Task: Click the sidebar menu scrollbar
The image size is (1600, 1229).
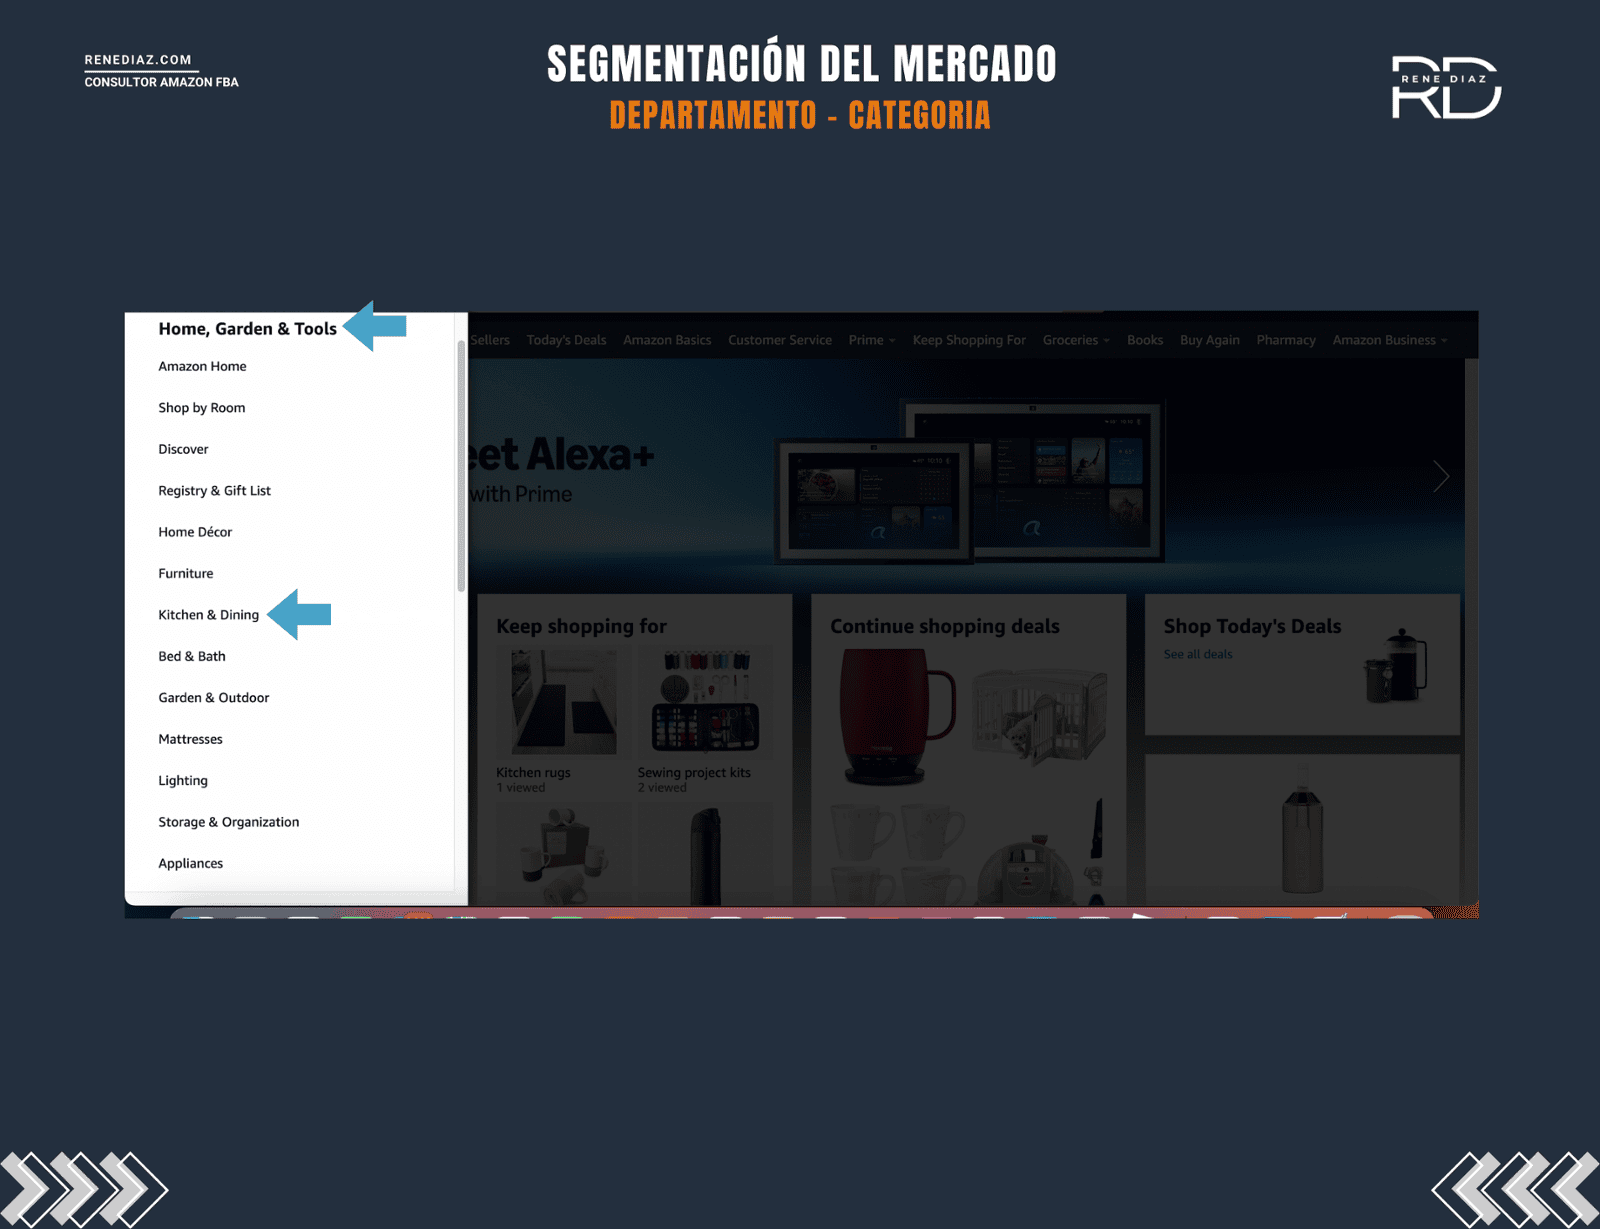Action: pos(461,465)
